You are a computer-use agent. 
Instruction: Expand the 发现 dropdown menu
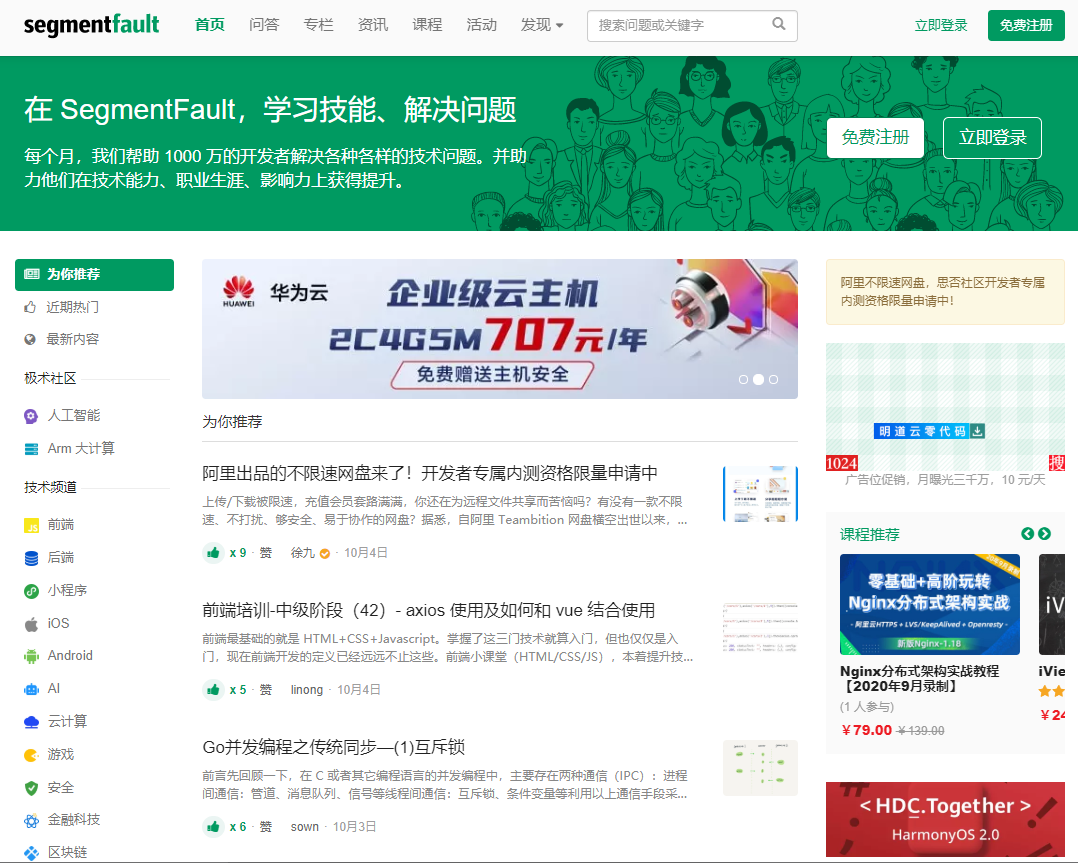point(542,25)
